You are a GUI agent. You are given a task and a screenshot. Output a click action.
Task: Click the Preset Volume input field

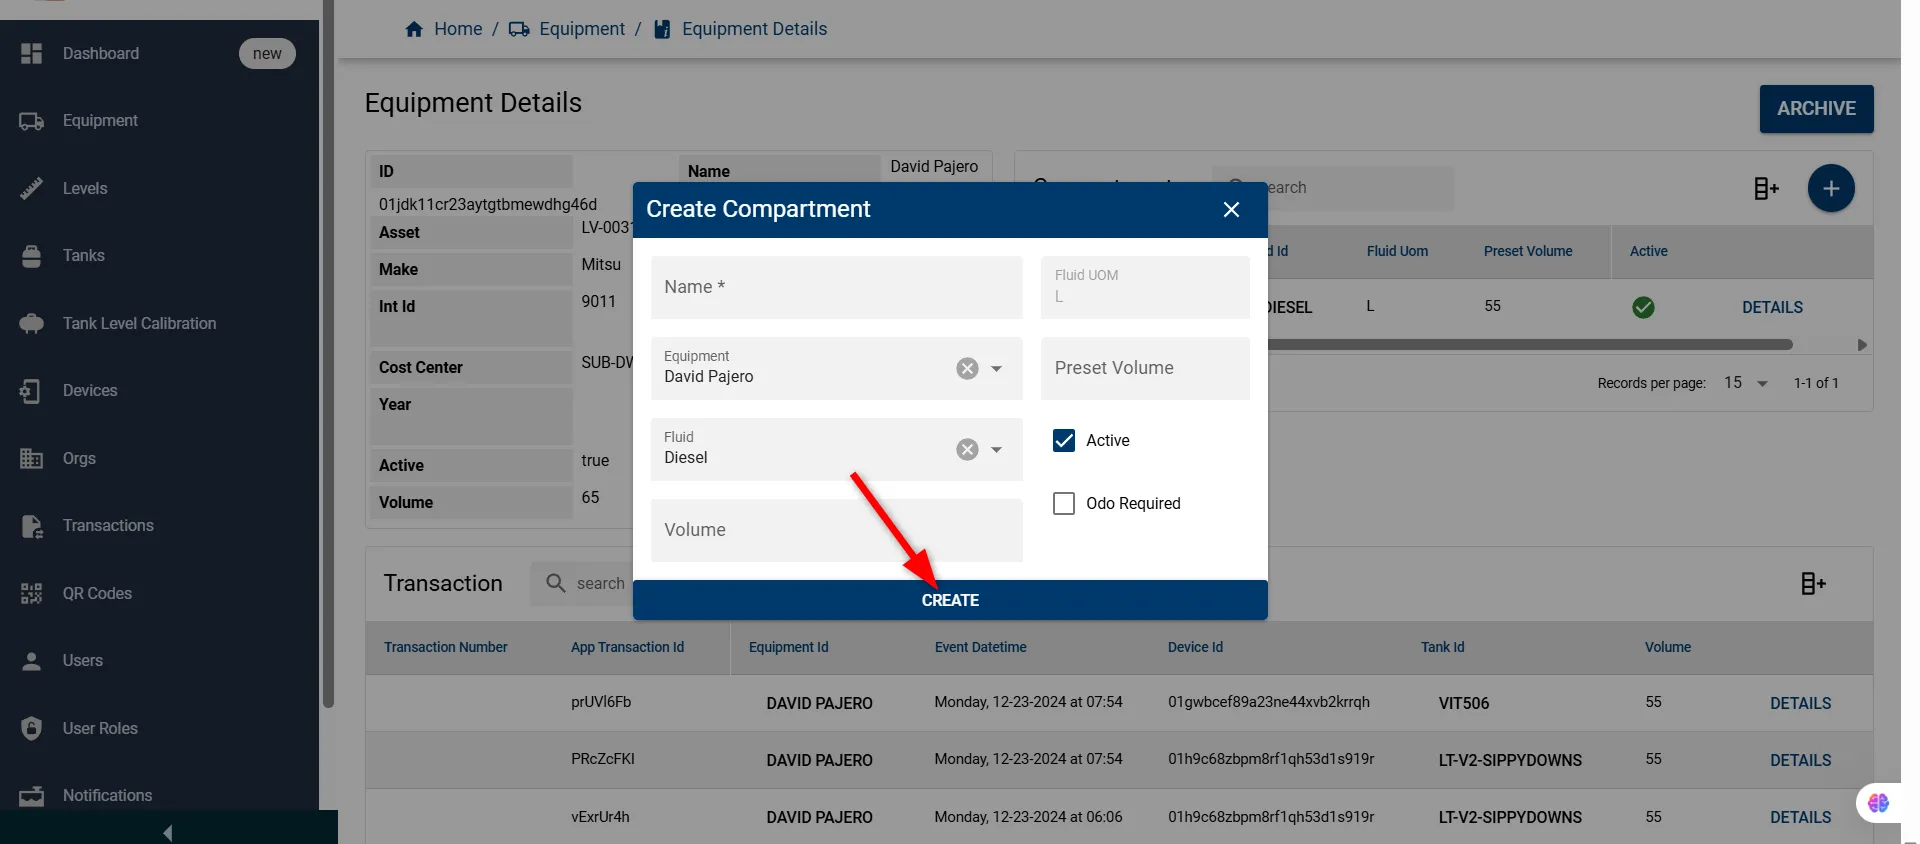click(1145, 368)
